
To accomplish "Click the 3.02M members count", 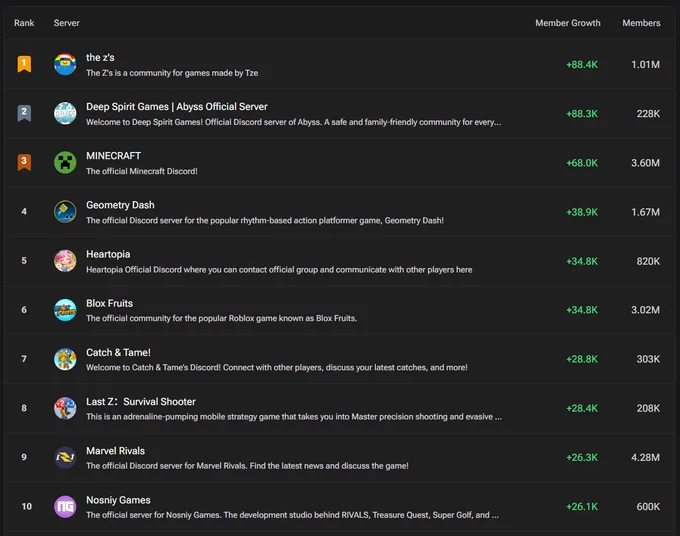I will click(x=645, y=310).
